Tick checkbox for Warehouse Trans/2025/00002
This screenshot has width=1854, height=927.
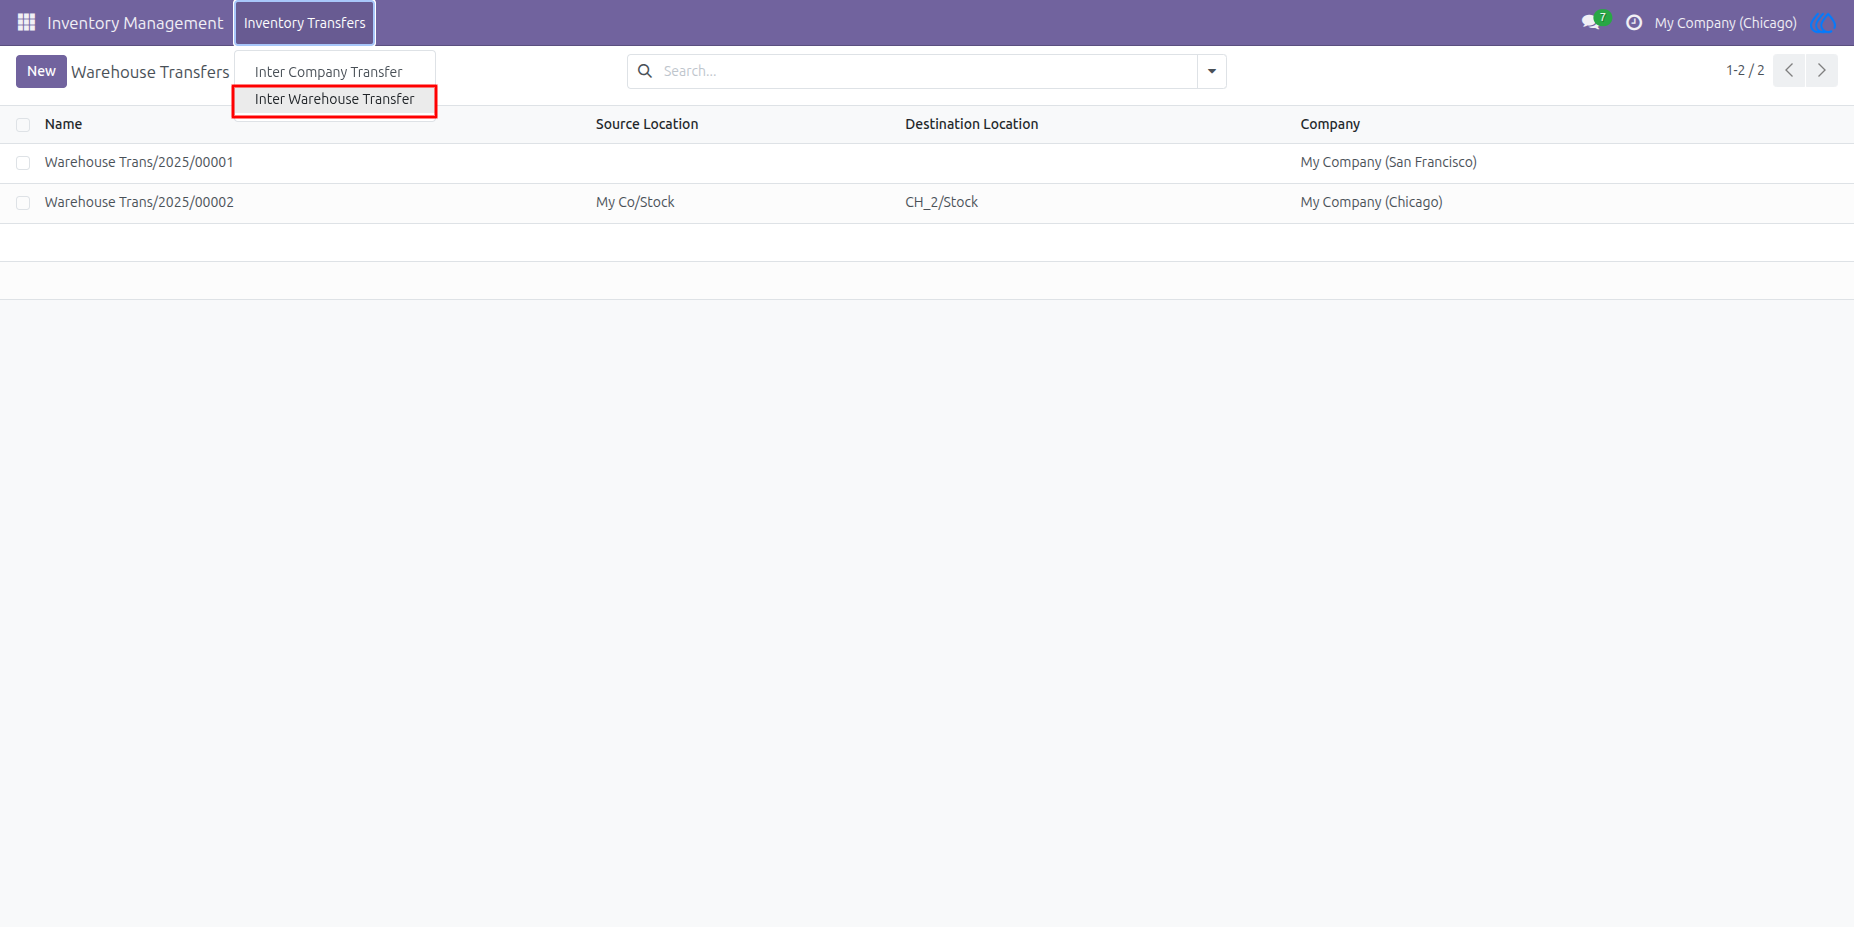point(23,203)
